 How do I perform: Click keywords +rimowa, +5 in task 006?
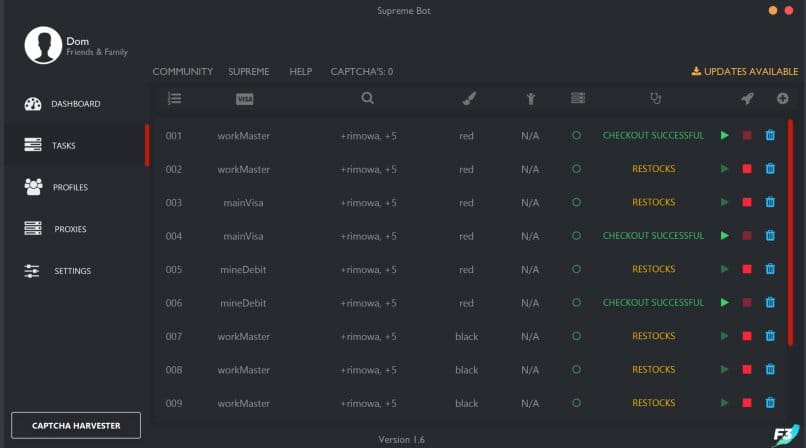tap(369, 303)
